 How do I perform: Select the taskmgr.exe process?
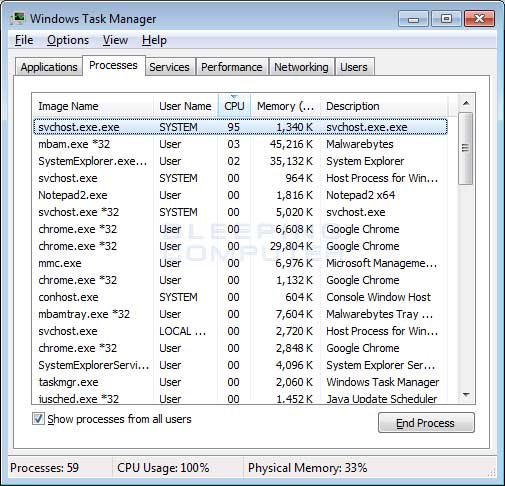[240, 382]
